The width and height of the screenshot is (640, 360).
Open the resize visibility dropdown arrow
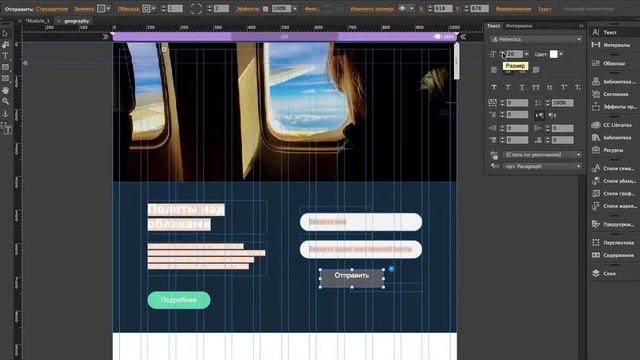coord(411,9)
